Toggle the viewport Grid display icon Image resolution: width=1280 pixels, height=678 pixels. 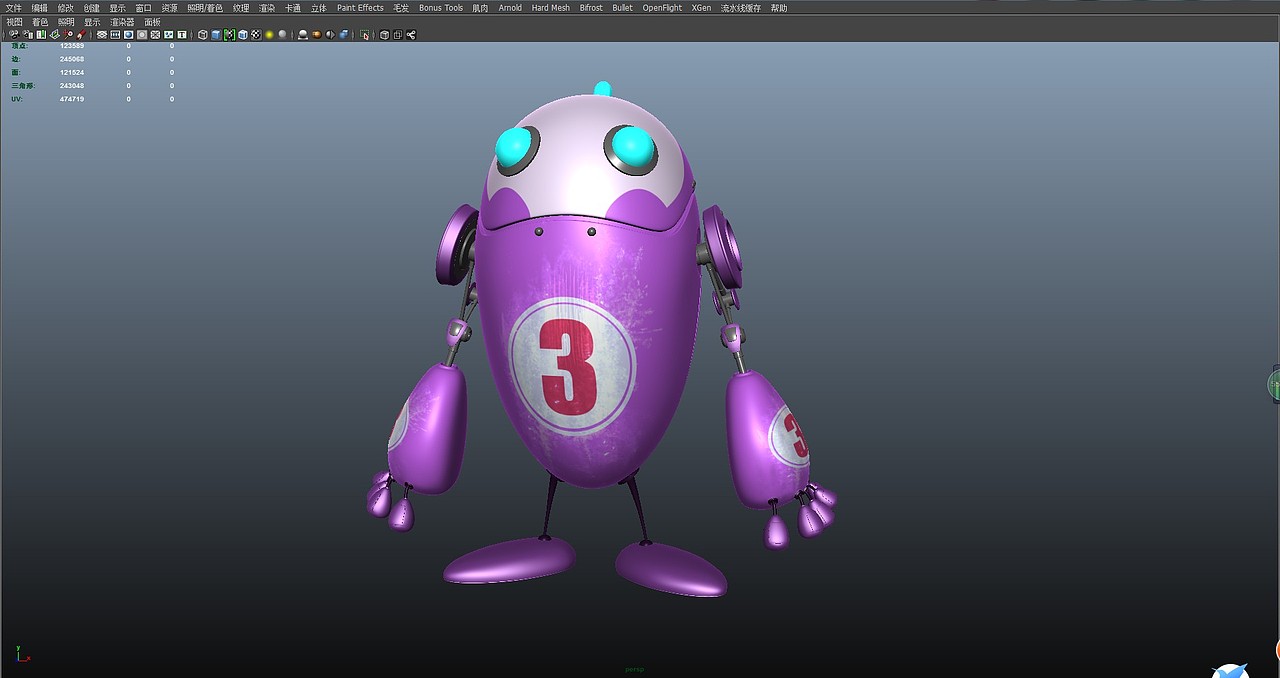pyautogui.click(x=102, y=34)
